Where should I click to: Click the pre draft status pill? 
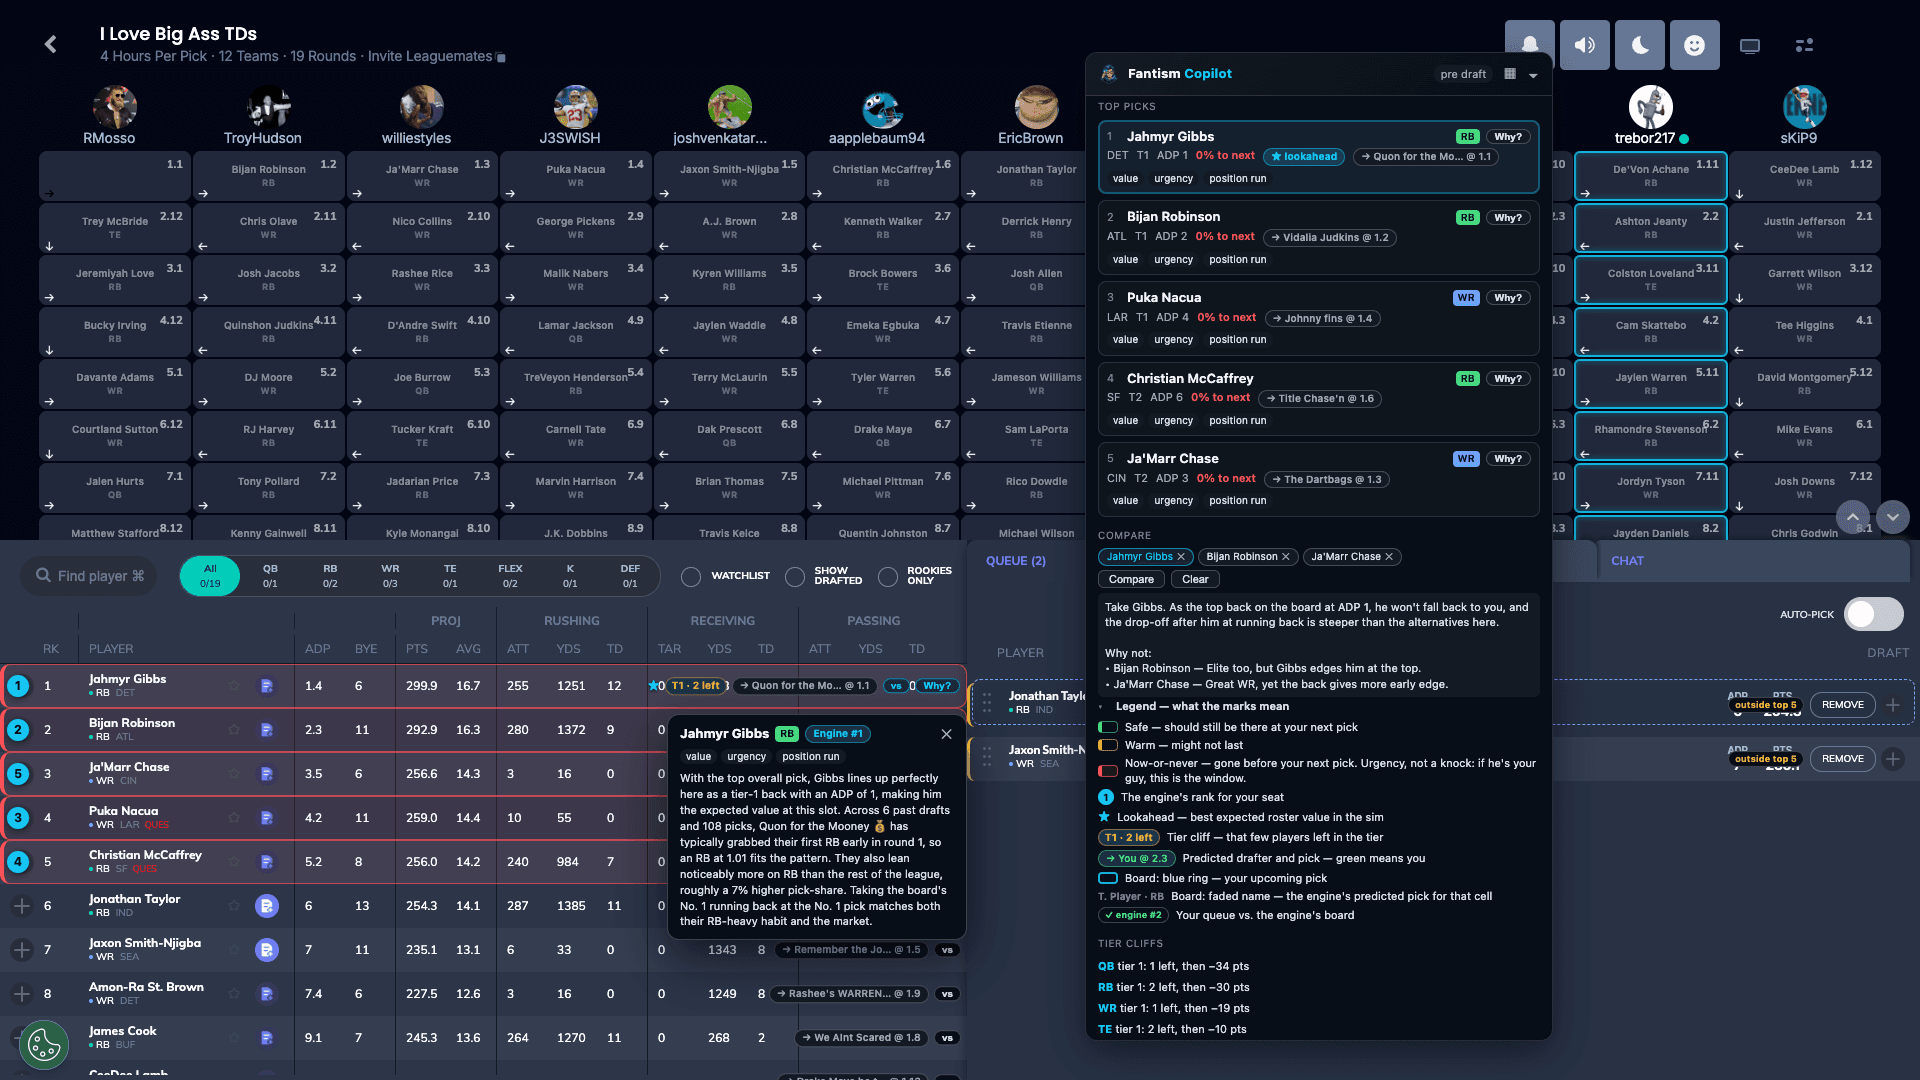click(1463, 74)
